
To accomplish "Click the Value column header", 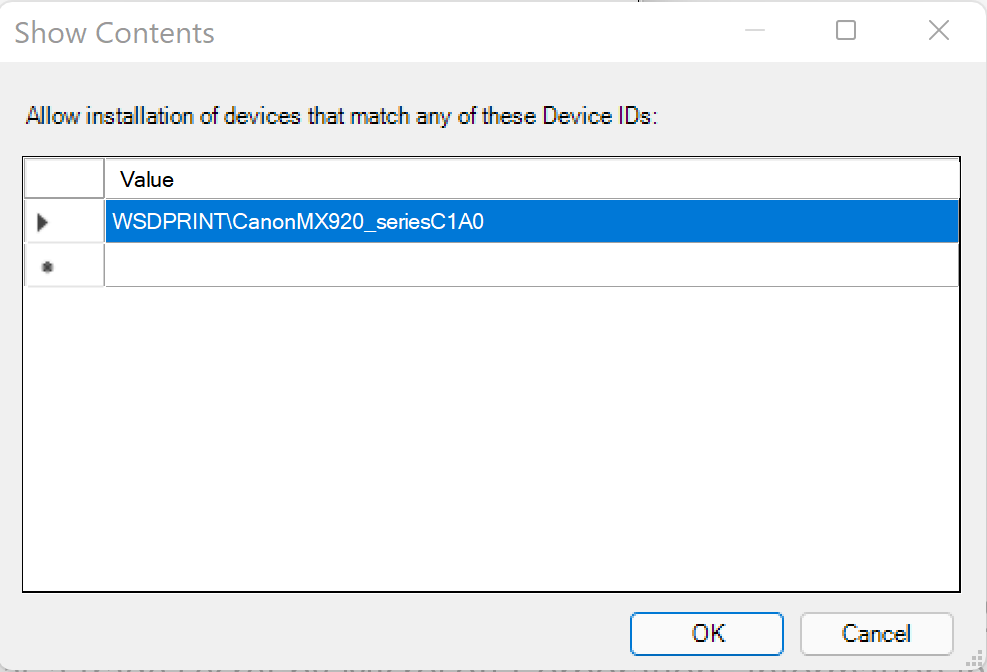I will click(x=530, y=179).
